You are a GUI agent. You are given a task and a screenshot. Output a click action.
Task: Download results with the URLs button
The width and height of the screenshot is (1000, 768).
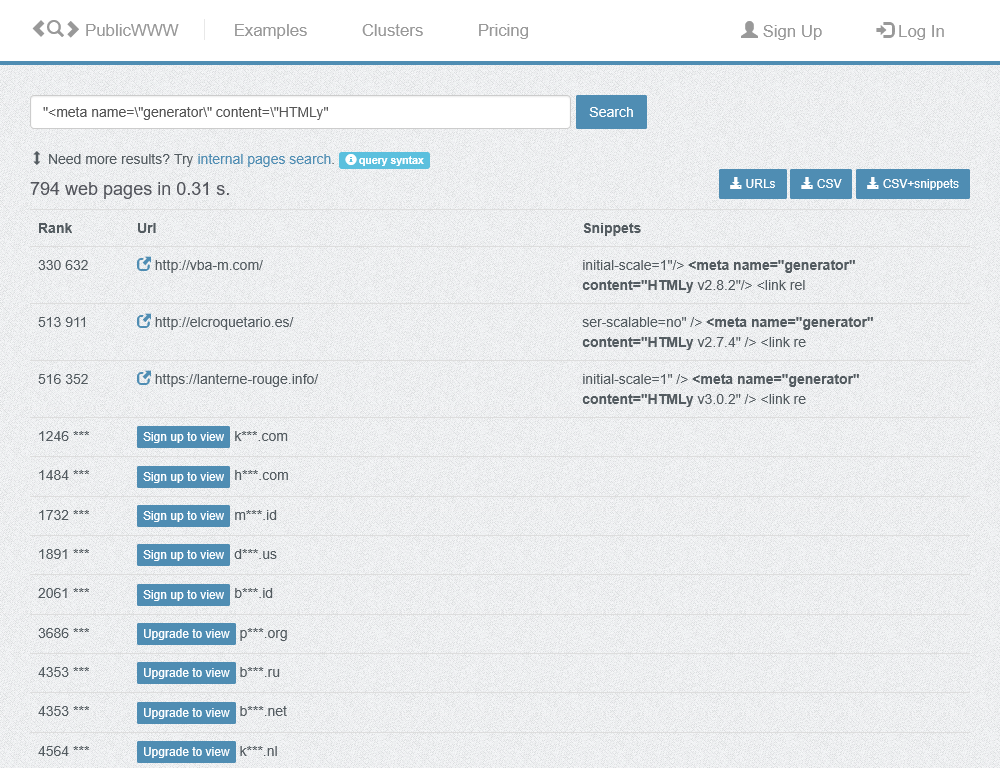(x=752, y=184)
